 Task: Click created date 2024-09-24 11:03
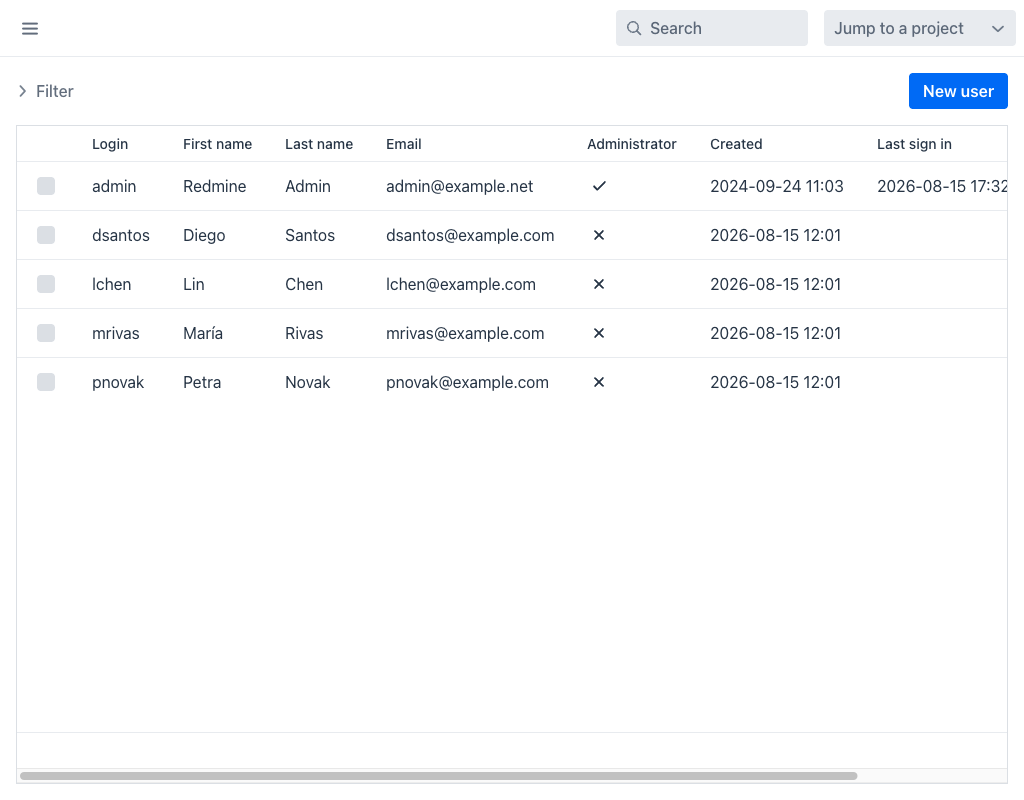(x=776, y=186)
